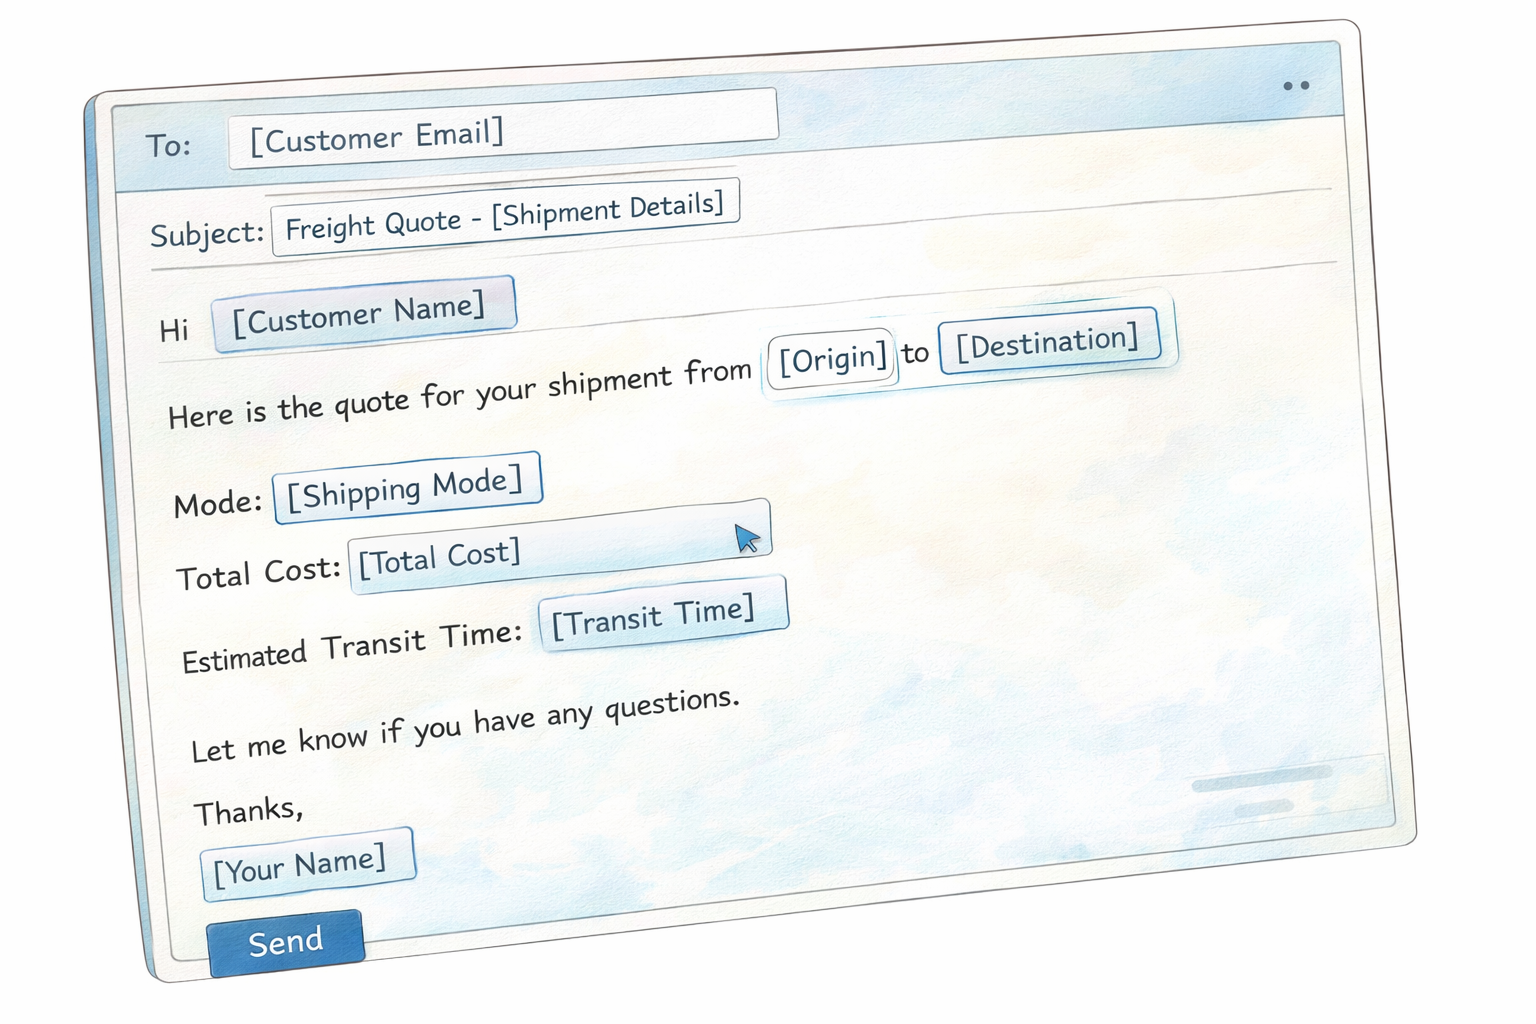Select the [Your Name] signature field
The image size is (1536, 1024).
[307, 864]
